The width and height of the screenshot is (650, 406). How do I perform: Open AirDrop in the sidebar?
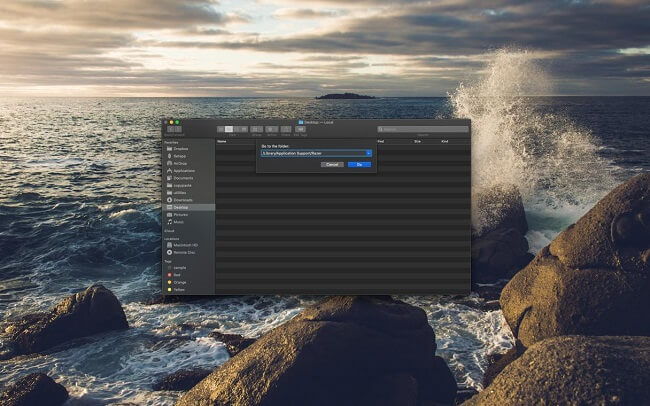[180, 163]
